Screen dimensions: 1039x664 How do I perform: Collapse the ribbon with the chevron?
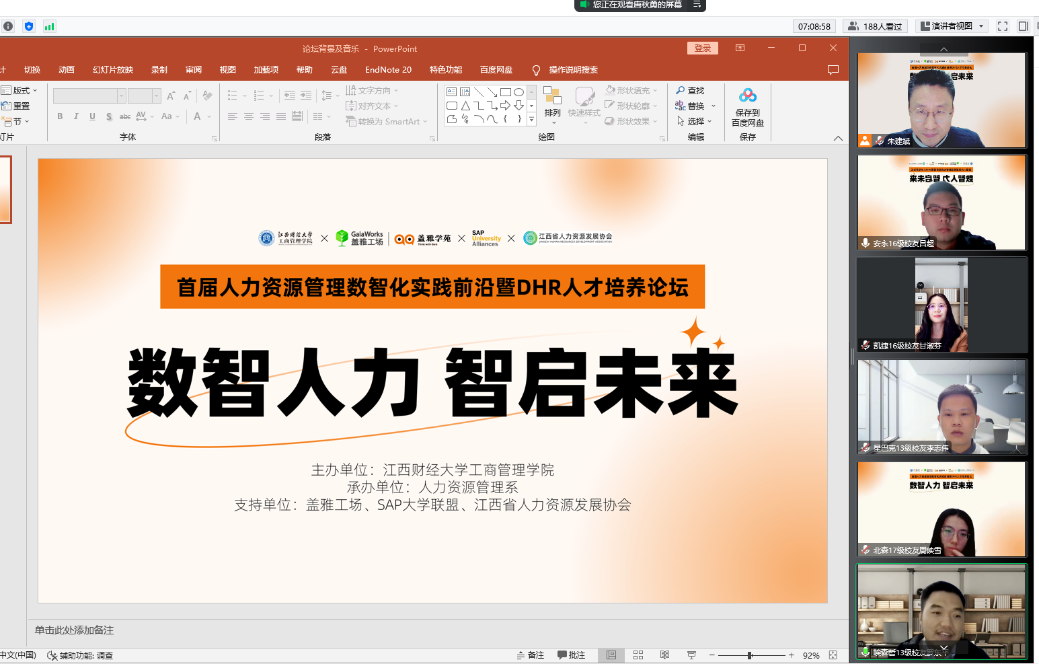coord(838,138)
